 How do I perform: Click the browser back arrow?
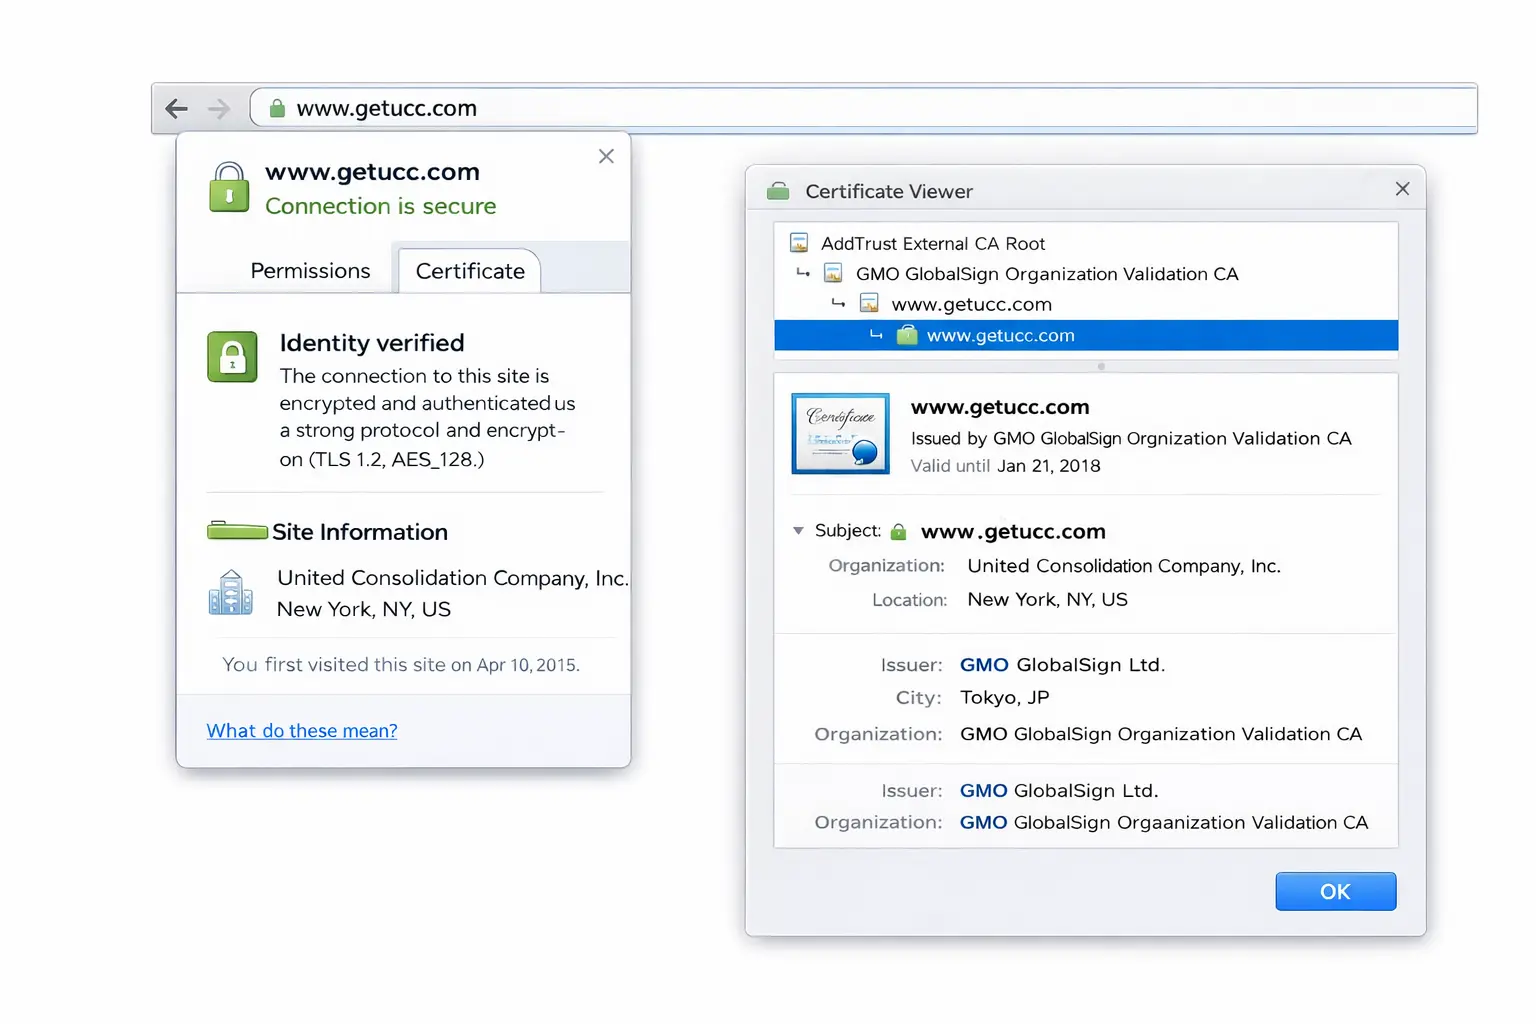(x=176, y=109)
